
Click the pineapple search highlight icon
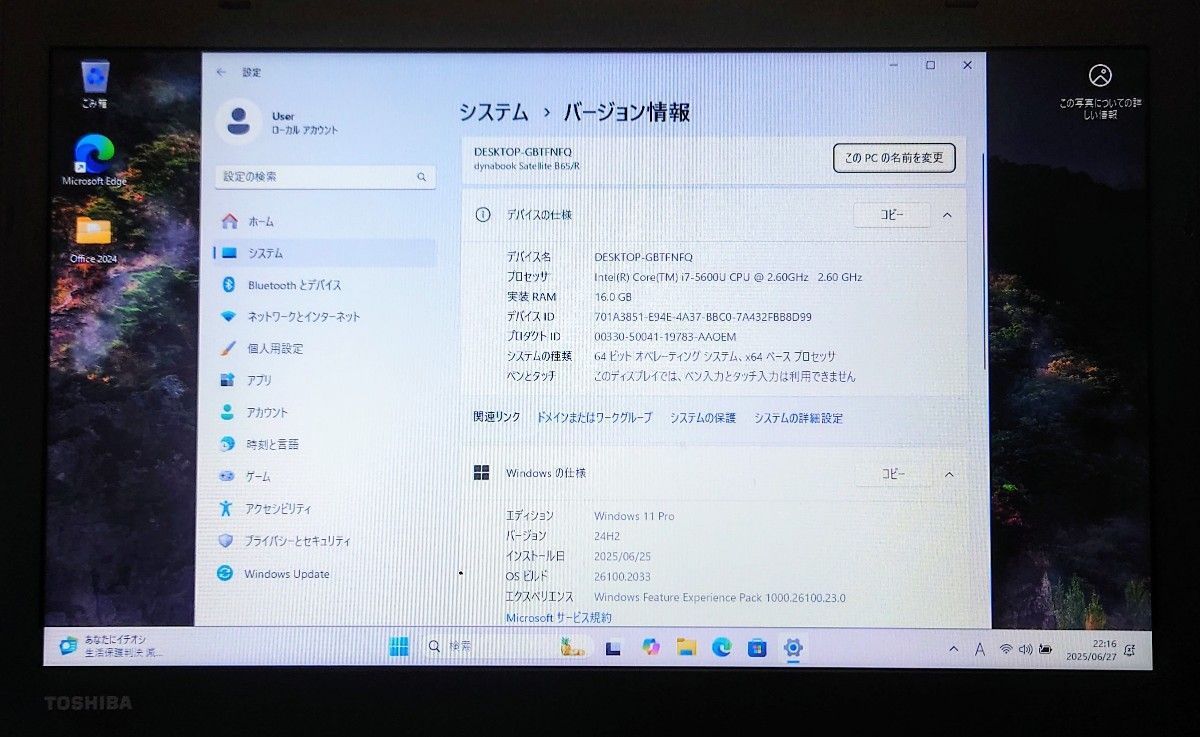click(572, 647)
